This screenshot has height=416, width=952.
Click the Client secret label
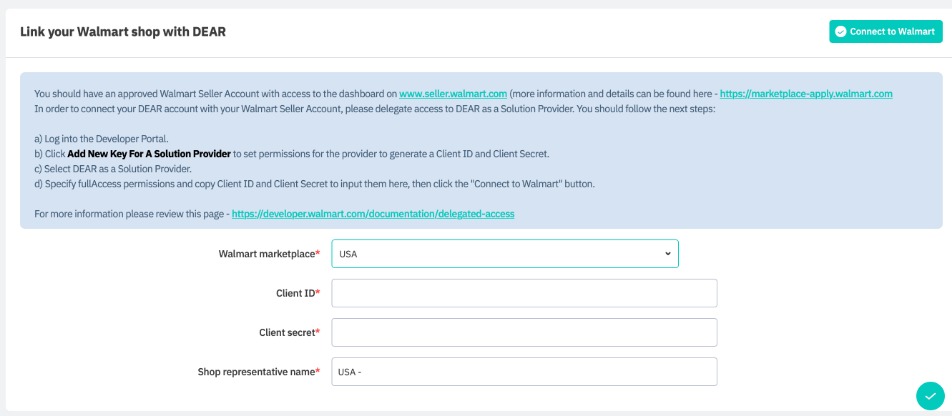287,332
